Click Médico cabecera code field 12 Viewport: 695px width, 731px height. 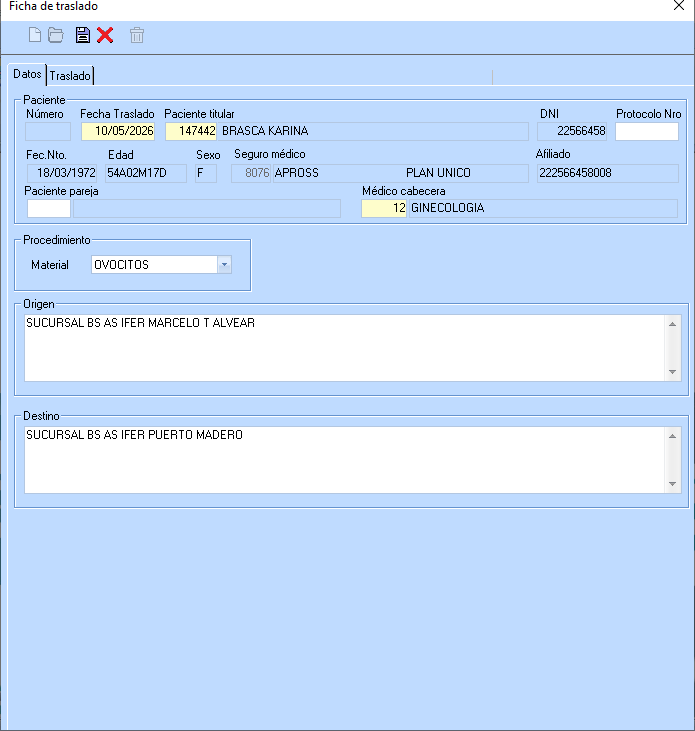coord(384,208)
